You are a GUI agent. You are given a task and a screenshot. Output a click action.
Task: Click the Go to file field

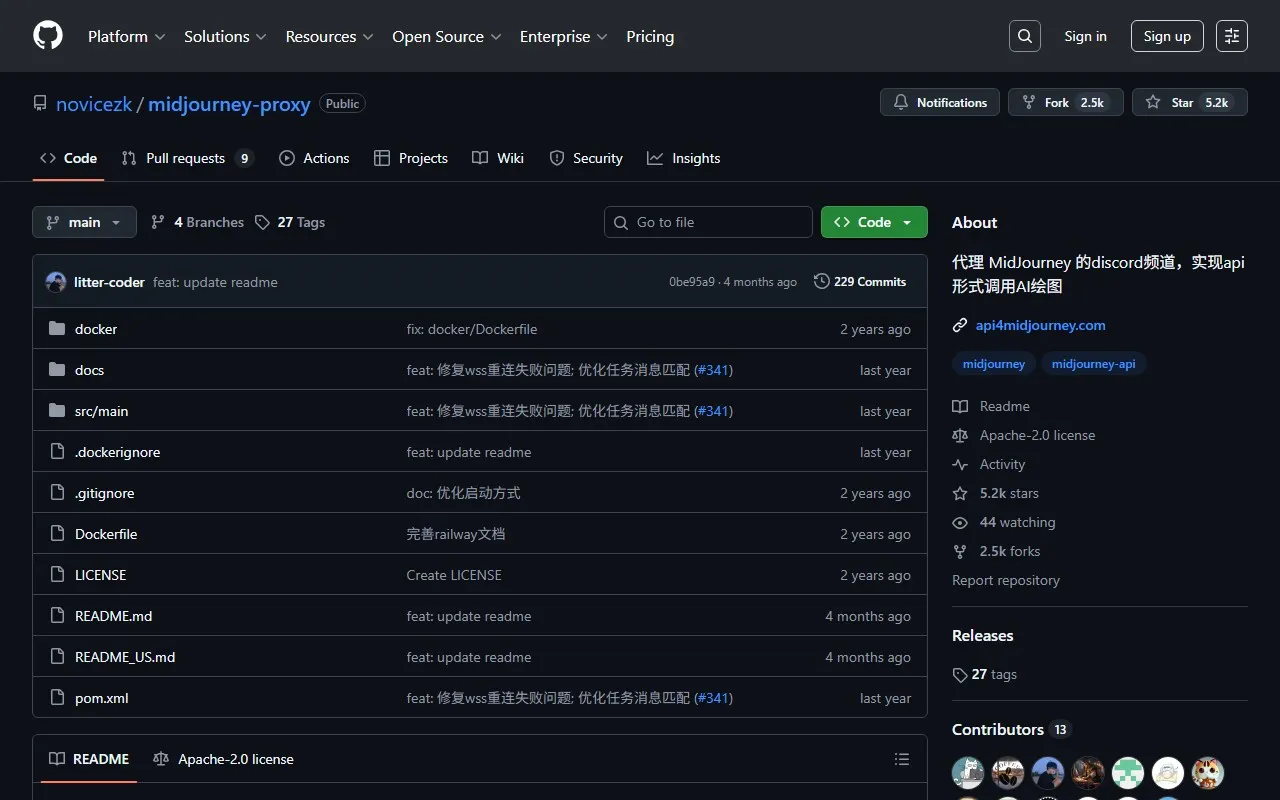pyautogui.click(x=708, y=222)
